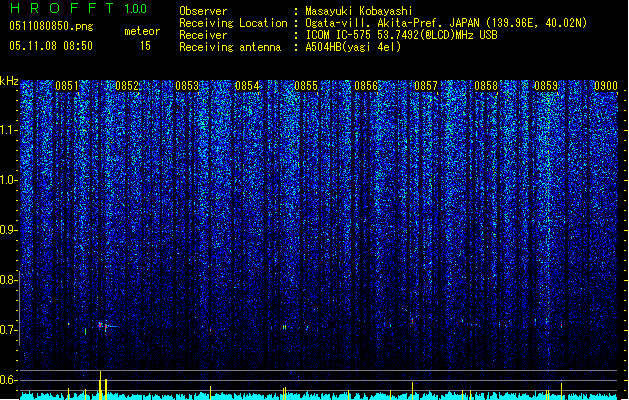This screenshot has height=400, width=629.
Task: Click the 0853 time marker
Action: click(187, 86)
